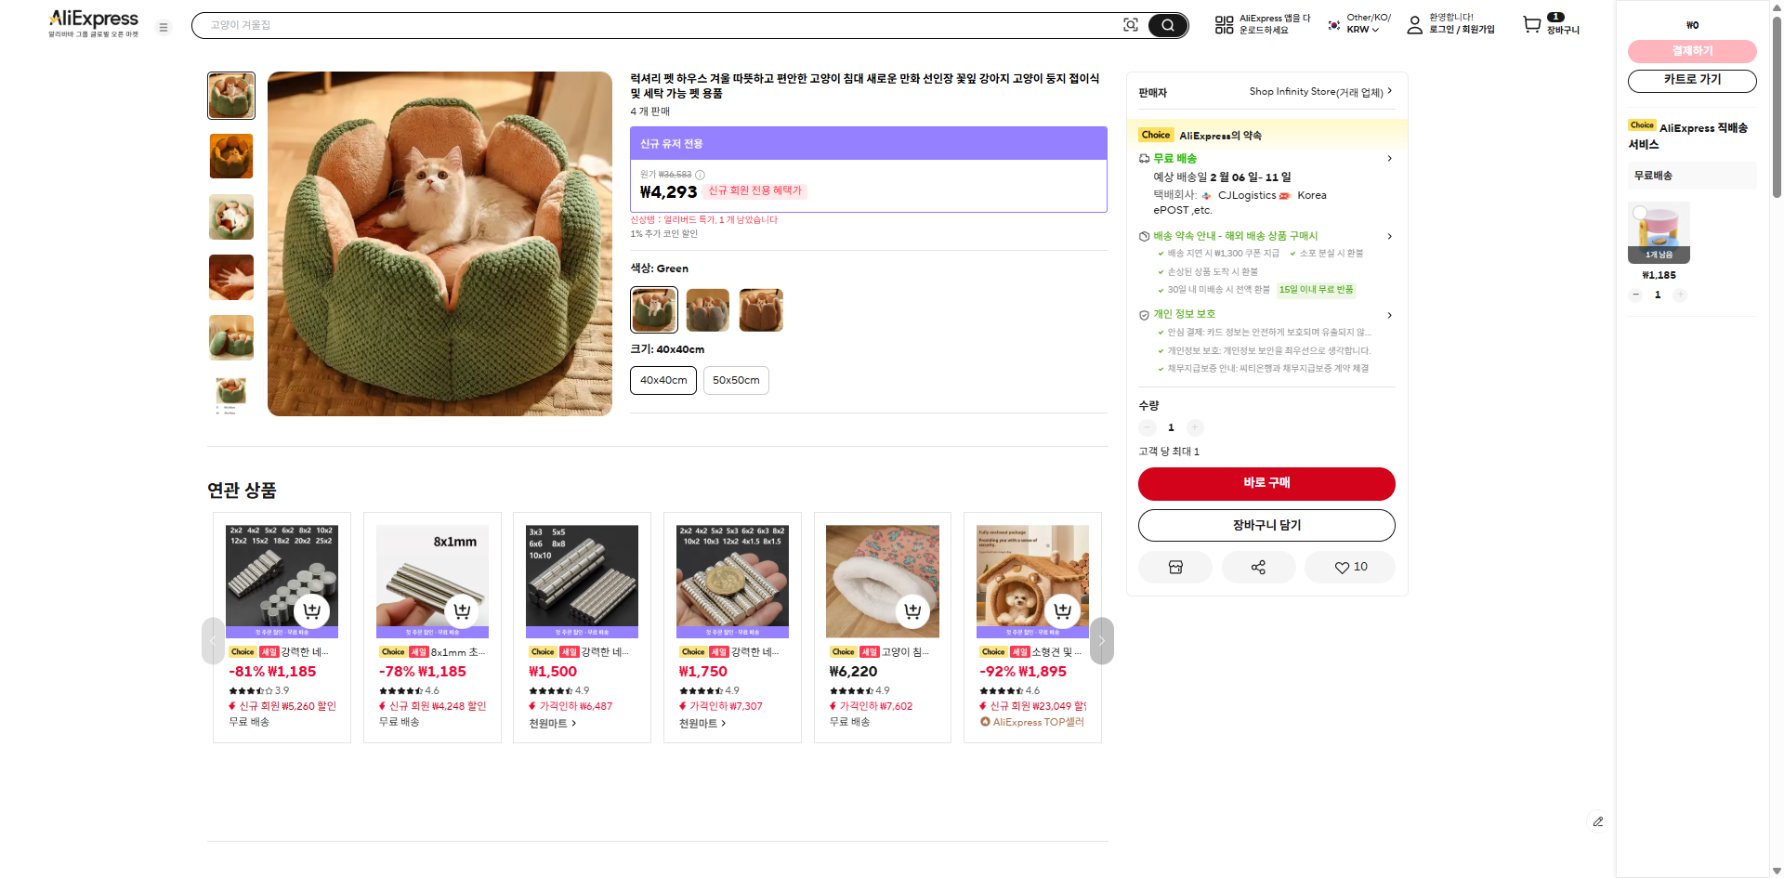
Task: Click the 장바구니 담기 button
Action: 1266,525
